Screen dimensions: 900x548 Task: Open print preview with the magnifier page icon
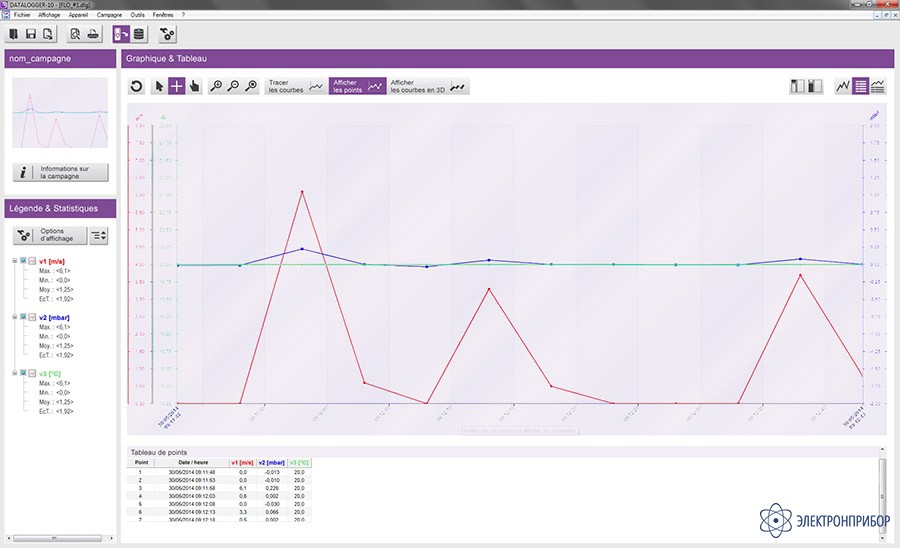(75, 34)
